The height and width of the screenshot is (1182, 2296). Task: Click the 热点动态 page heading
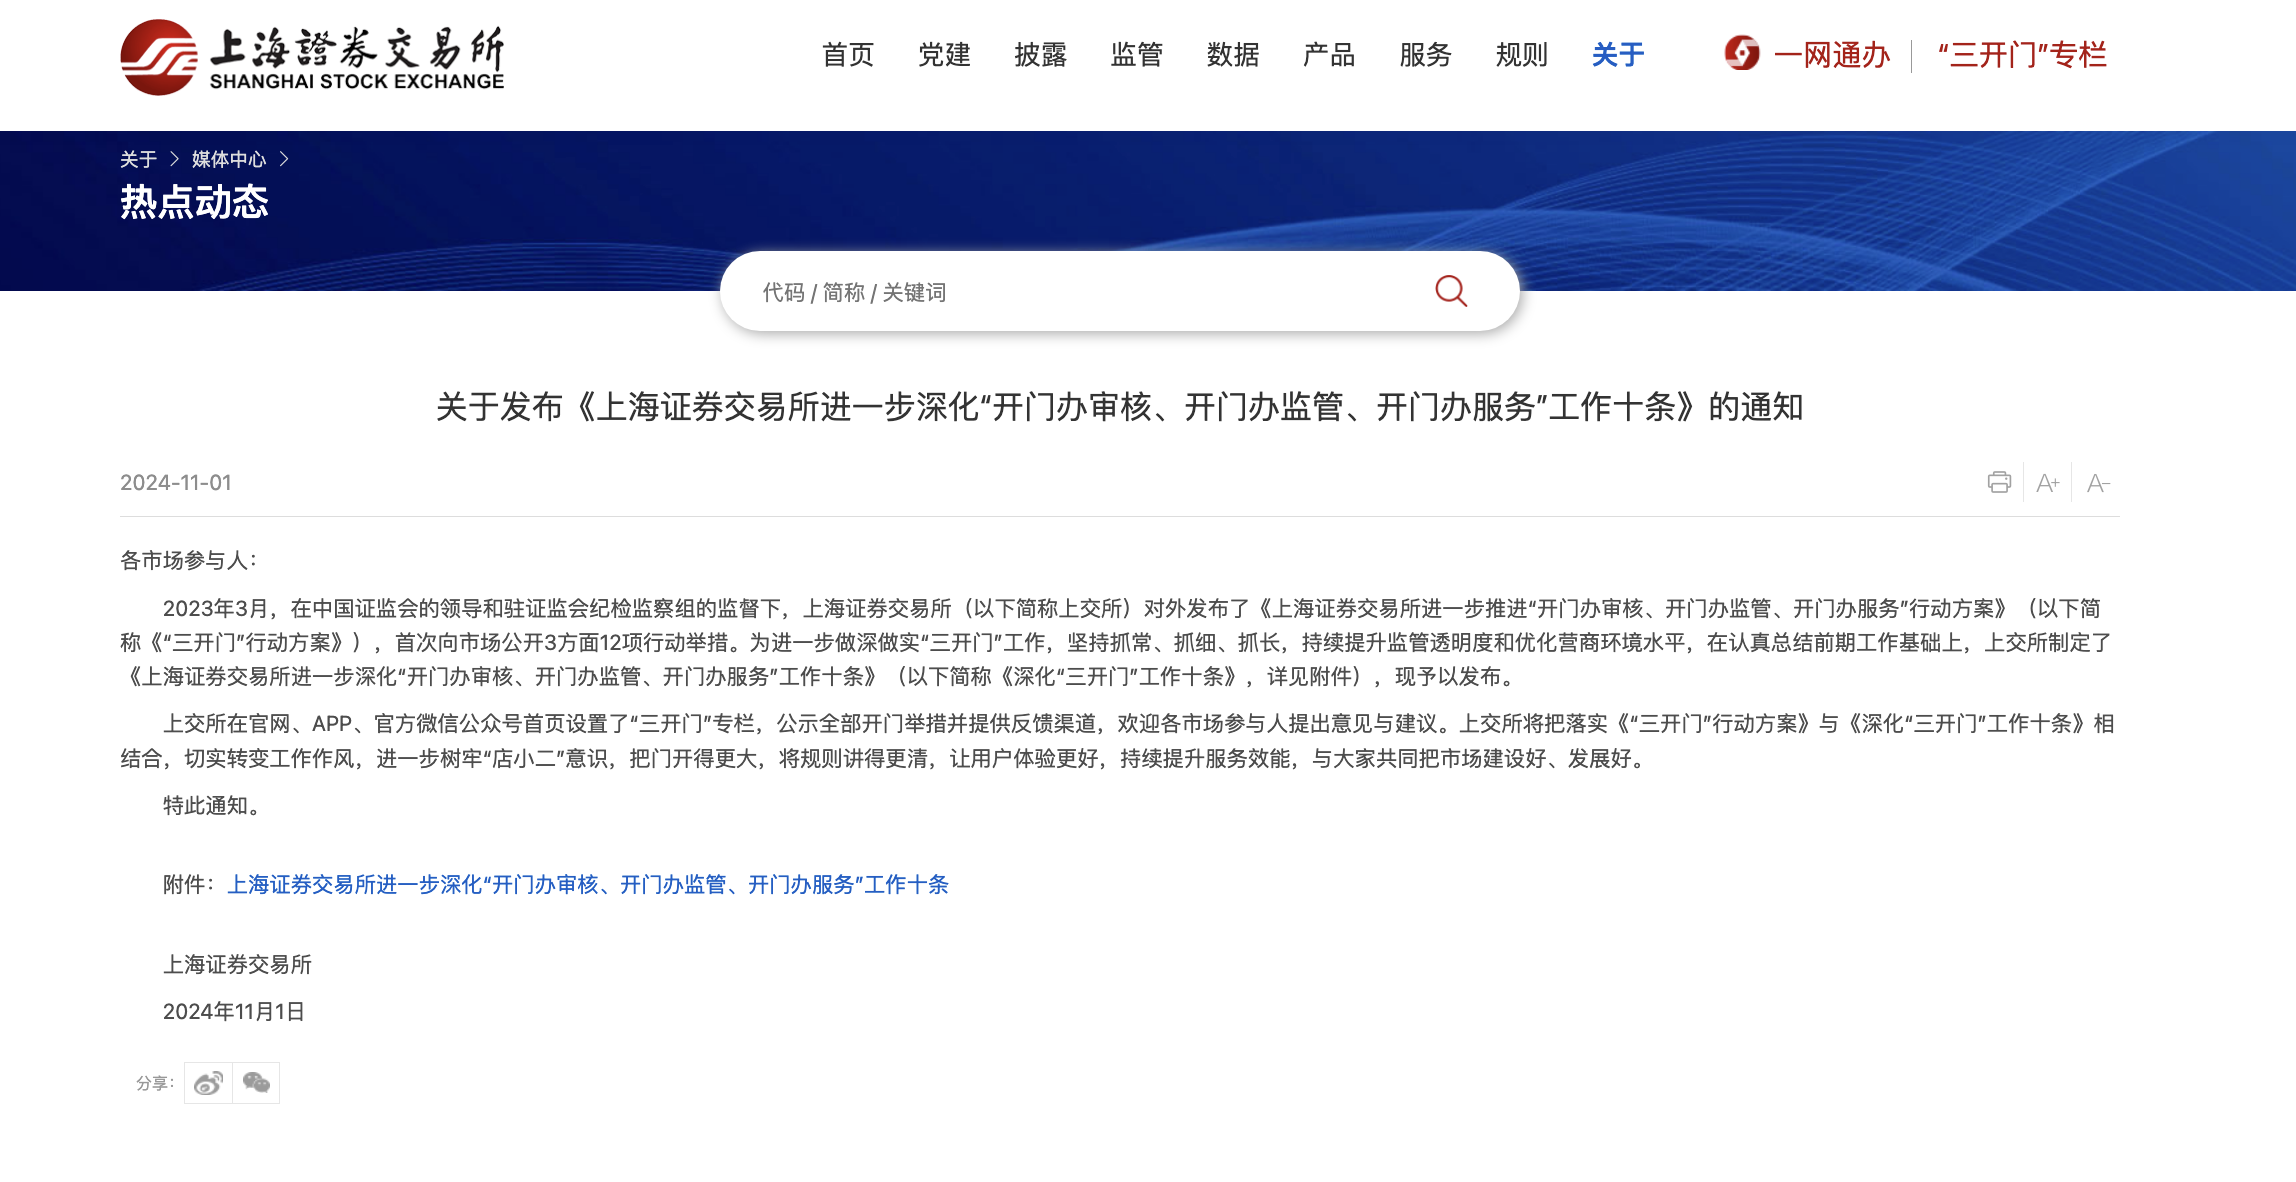point(194,202)
